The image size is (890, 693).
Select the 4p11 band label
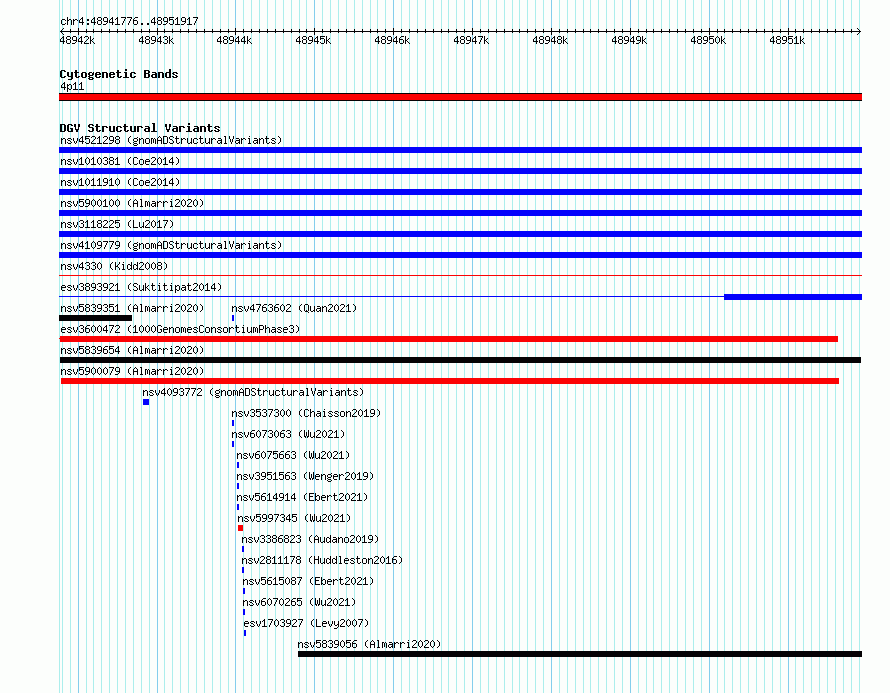pyautogui.click(x=72, y=86)
